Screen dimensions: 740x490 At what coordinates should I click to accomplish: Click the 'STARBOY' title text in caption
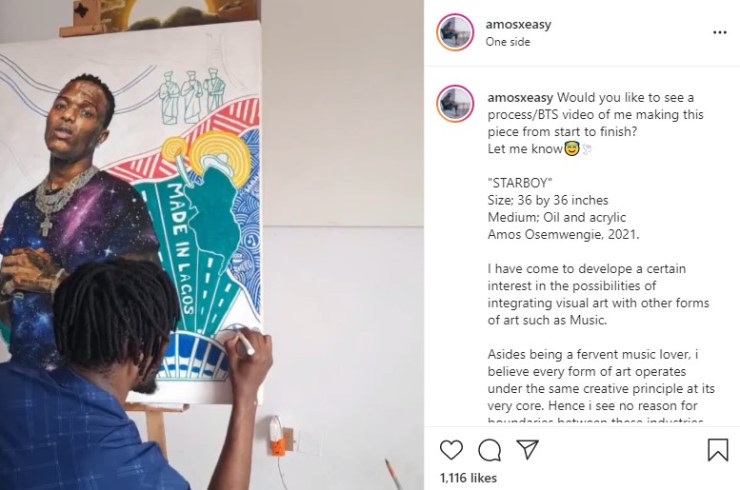point(520,183)
